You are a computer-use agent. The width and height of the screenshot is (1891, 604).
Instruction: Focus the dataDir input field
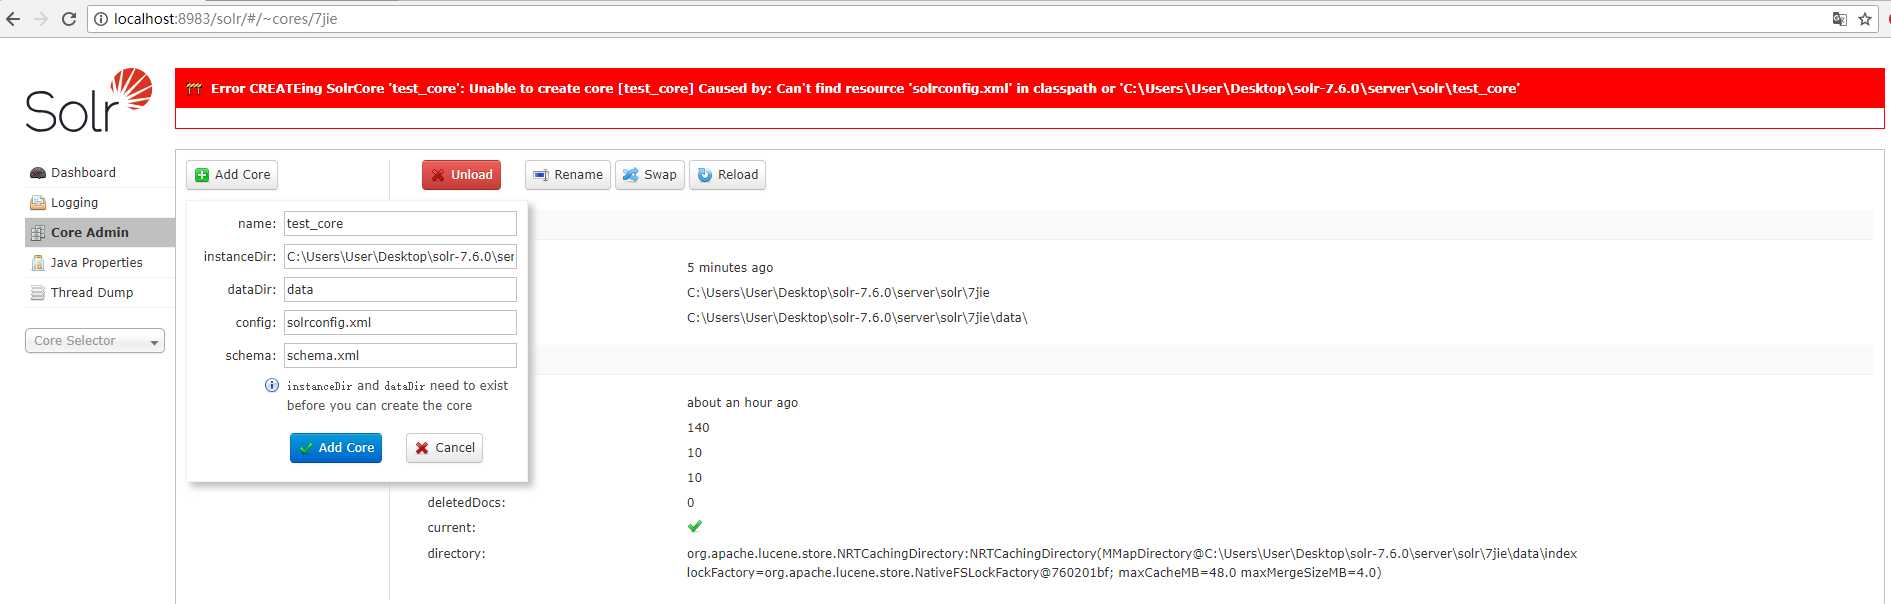point(400,290)
